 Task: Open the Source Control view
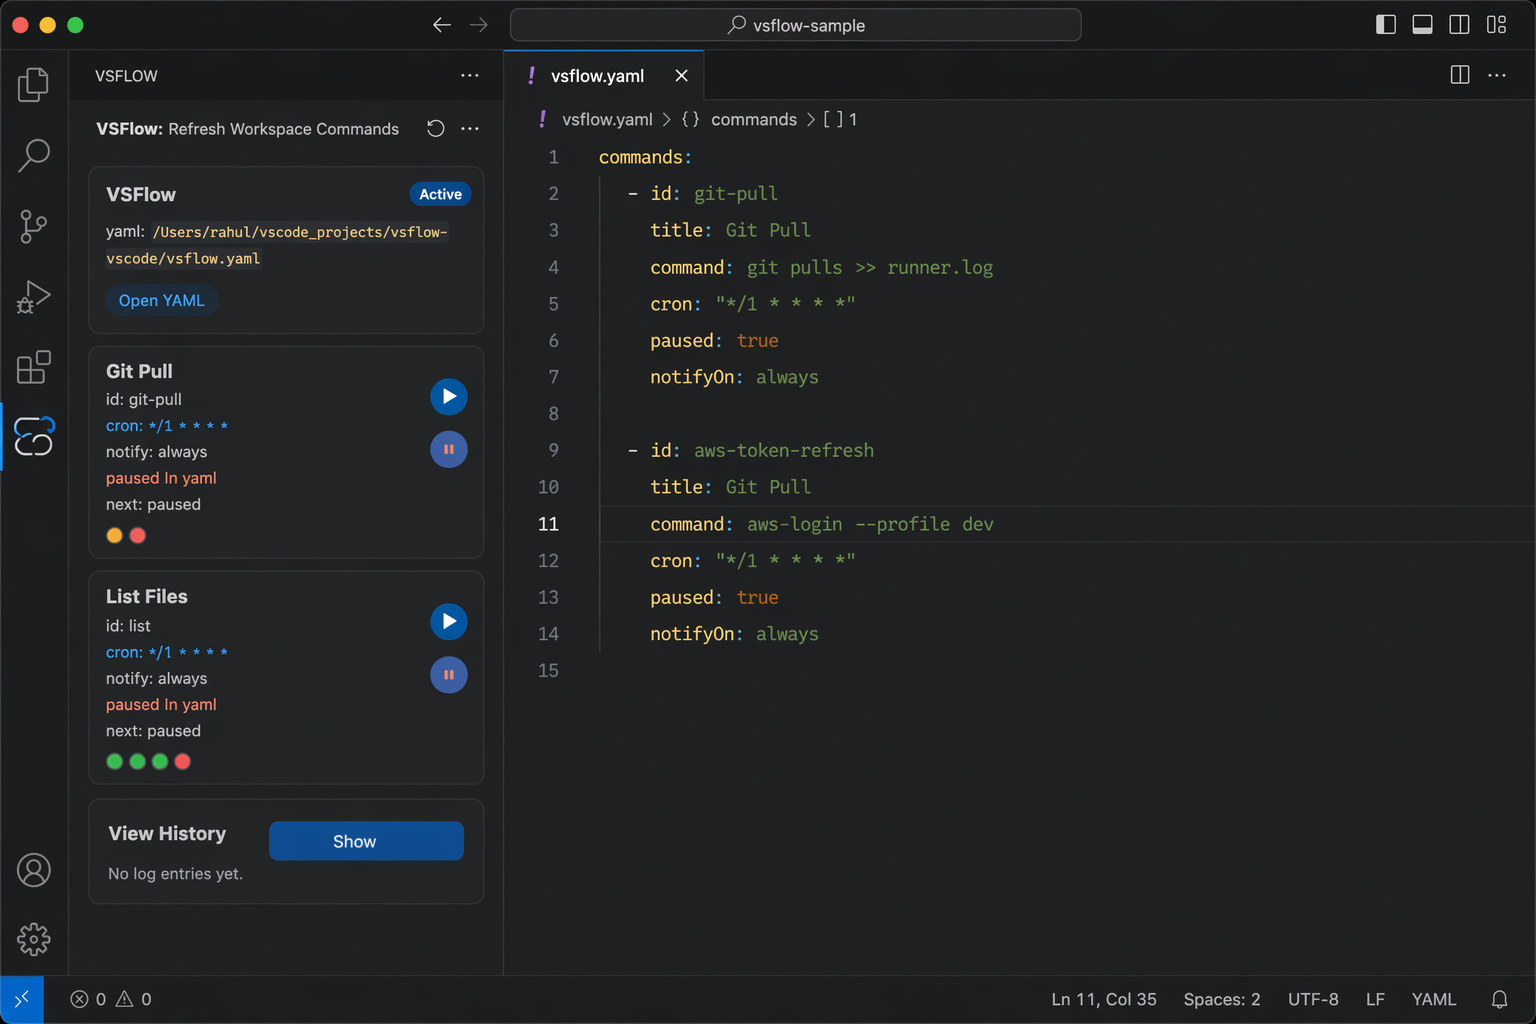click(34, 226)
